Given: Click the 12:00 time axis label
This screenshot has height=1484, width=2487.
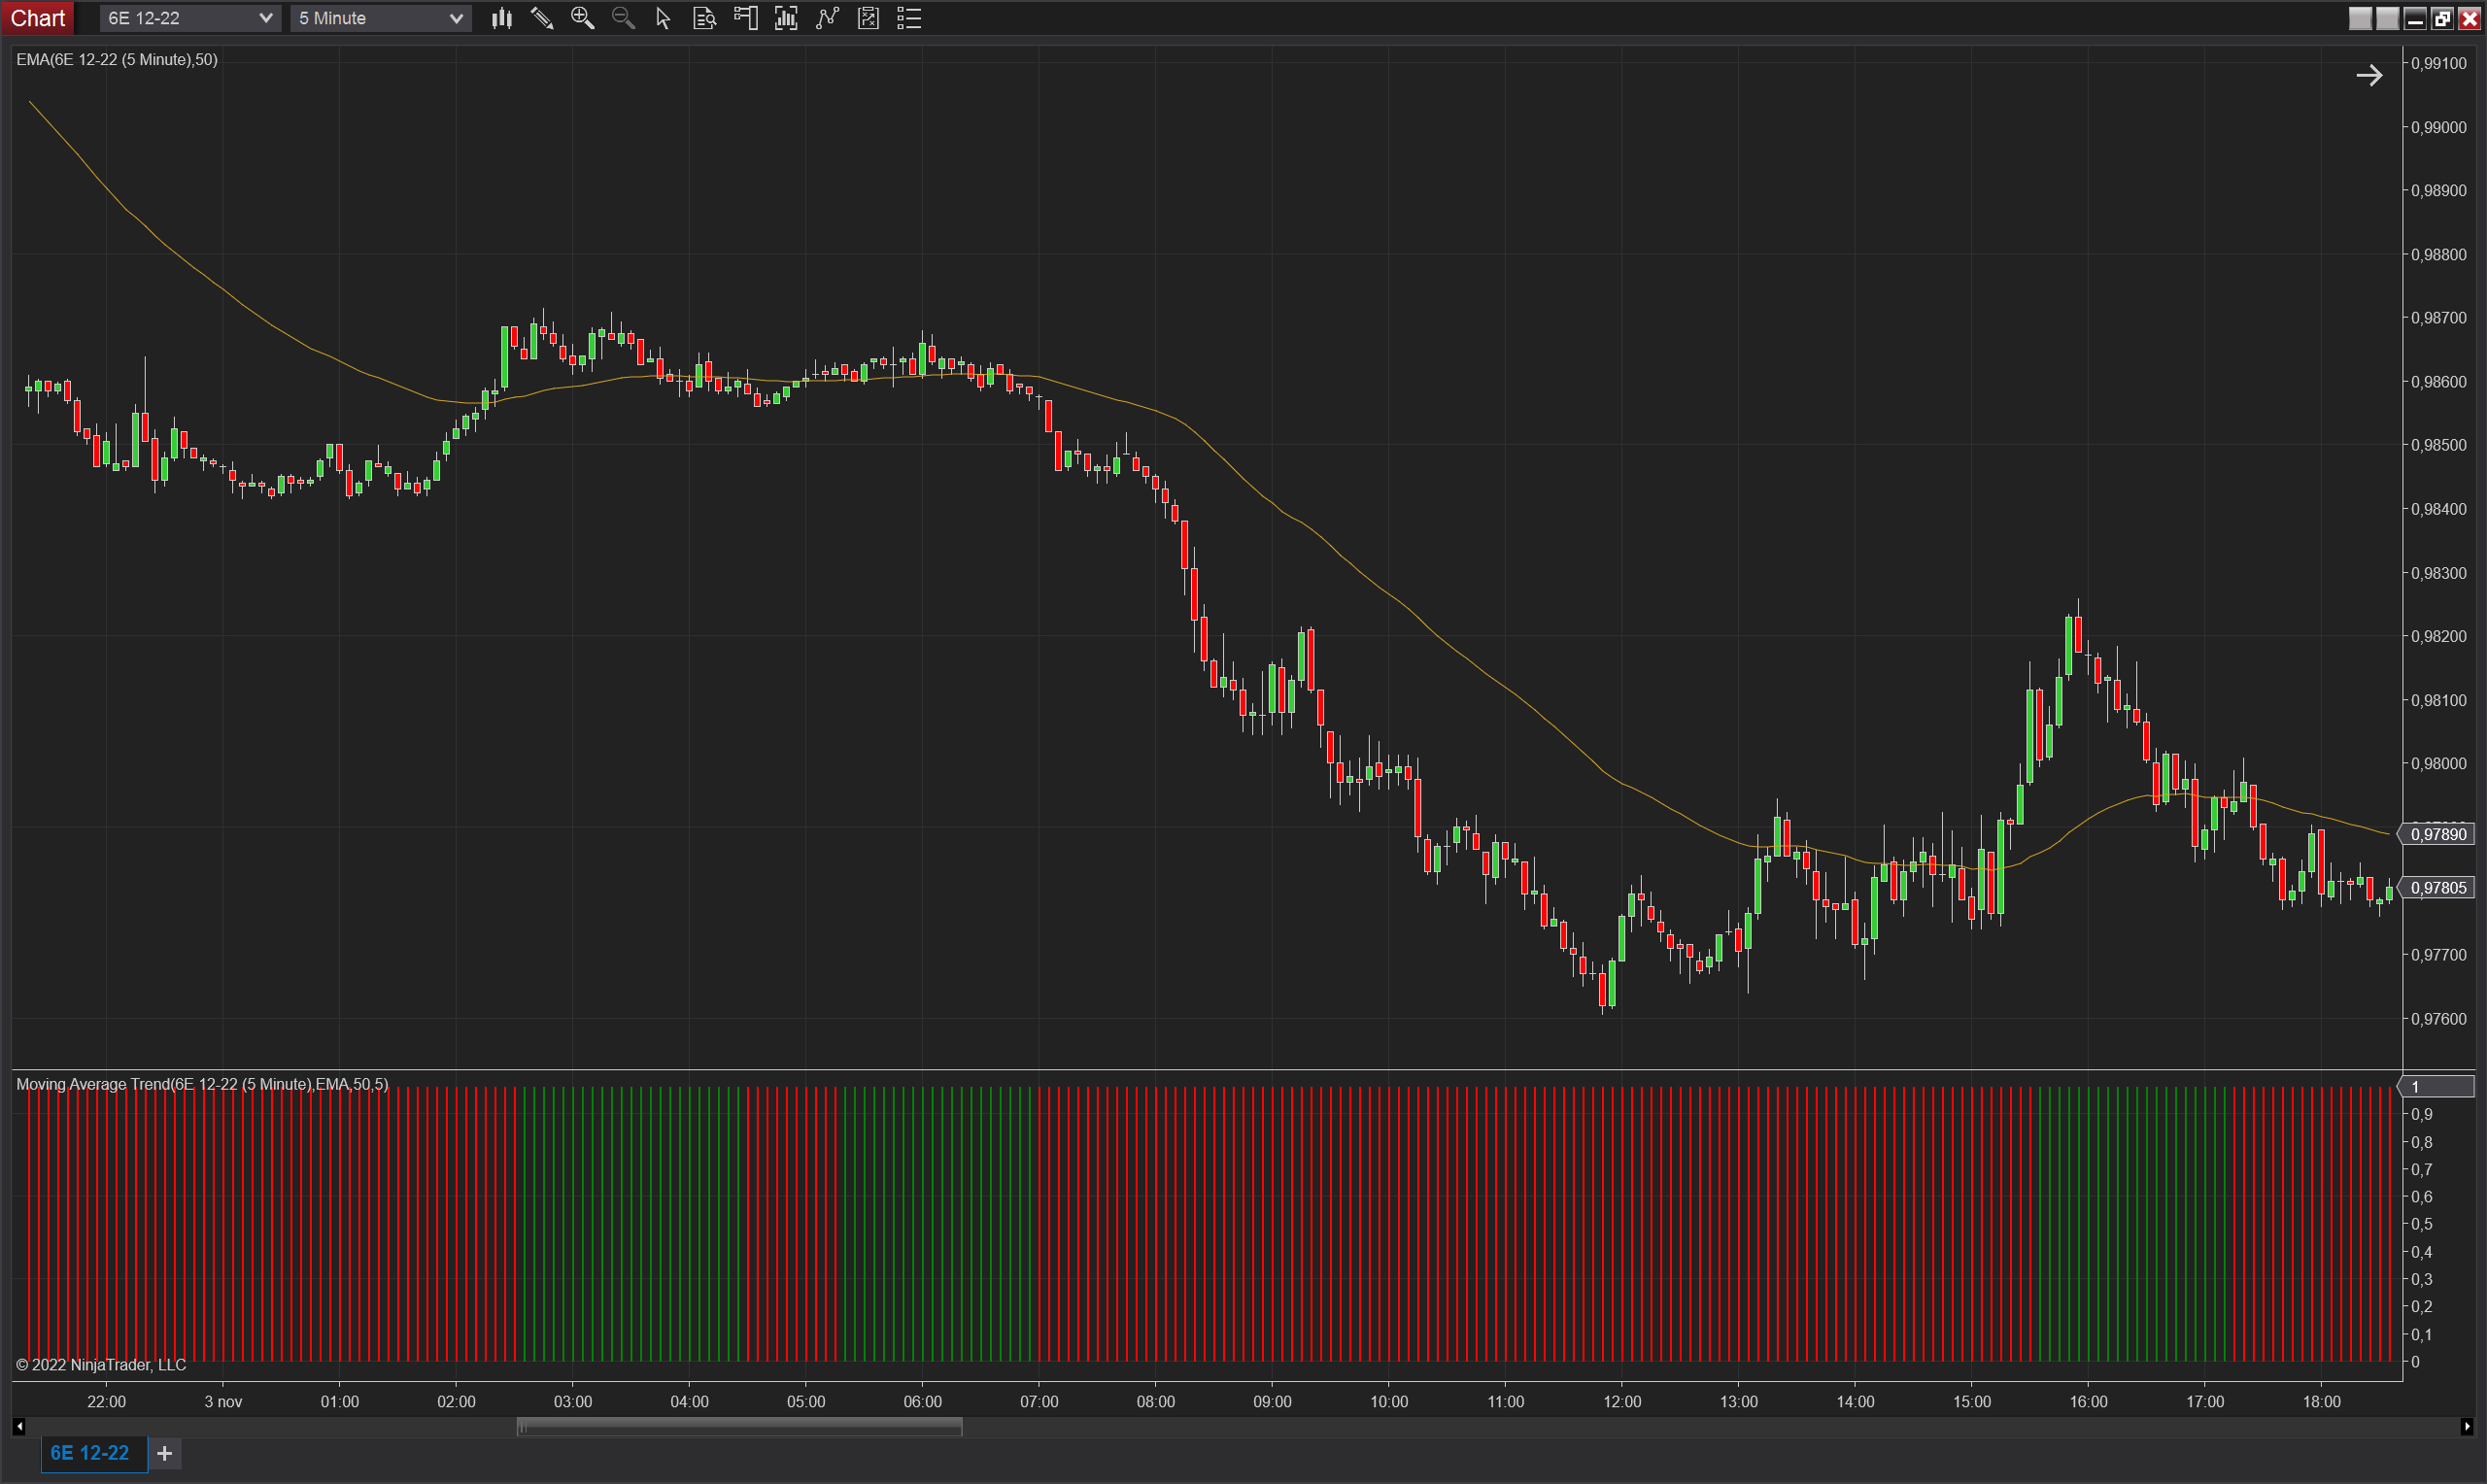Looking at the screenshot, I should coord(1622,1402).
